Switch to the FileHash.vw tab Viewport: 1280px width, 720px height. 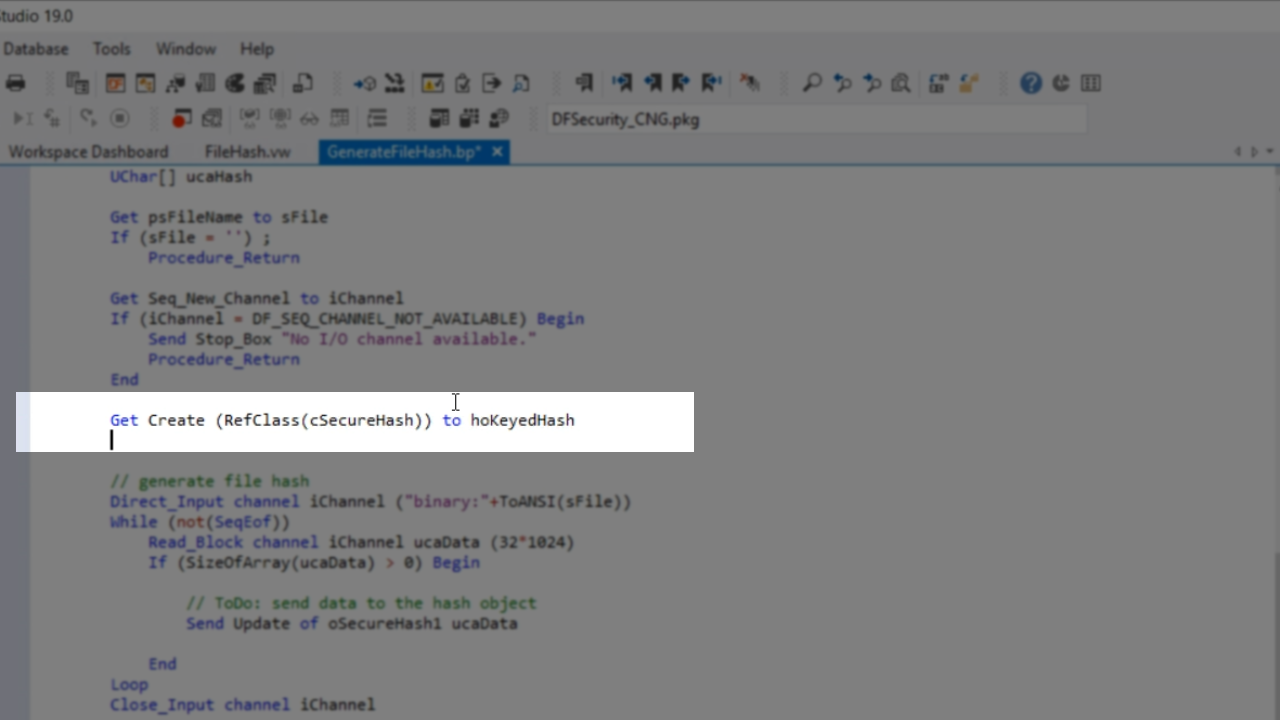tap(247, 152)
